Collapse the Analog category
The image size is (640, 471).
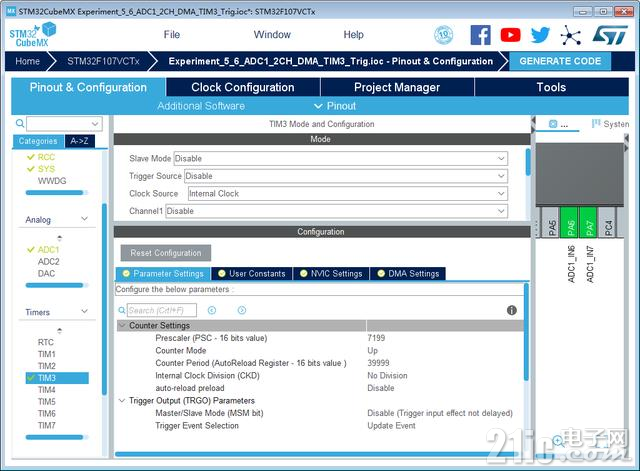click(84, 219)
